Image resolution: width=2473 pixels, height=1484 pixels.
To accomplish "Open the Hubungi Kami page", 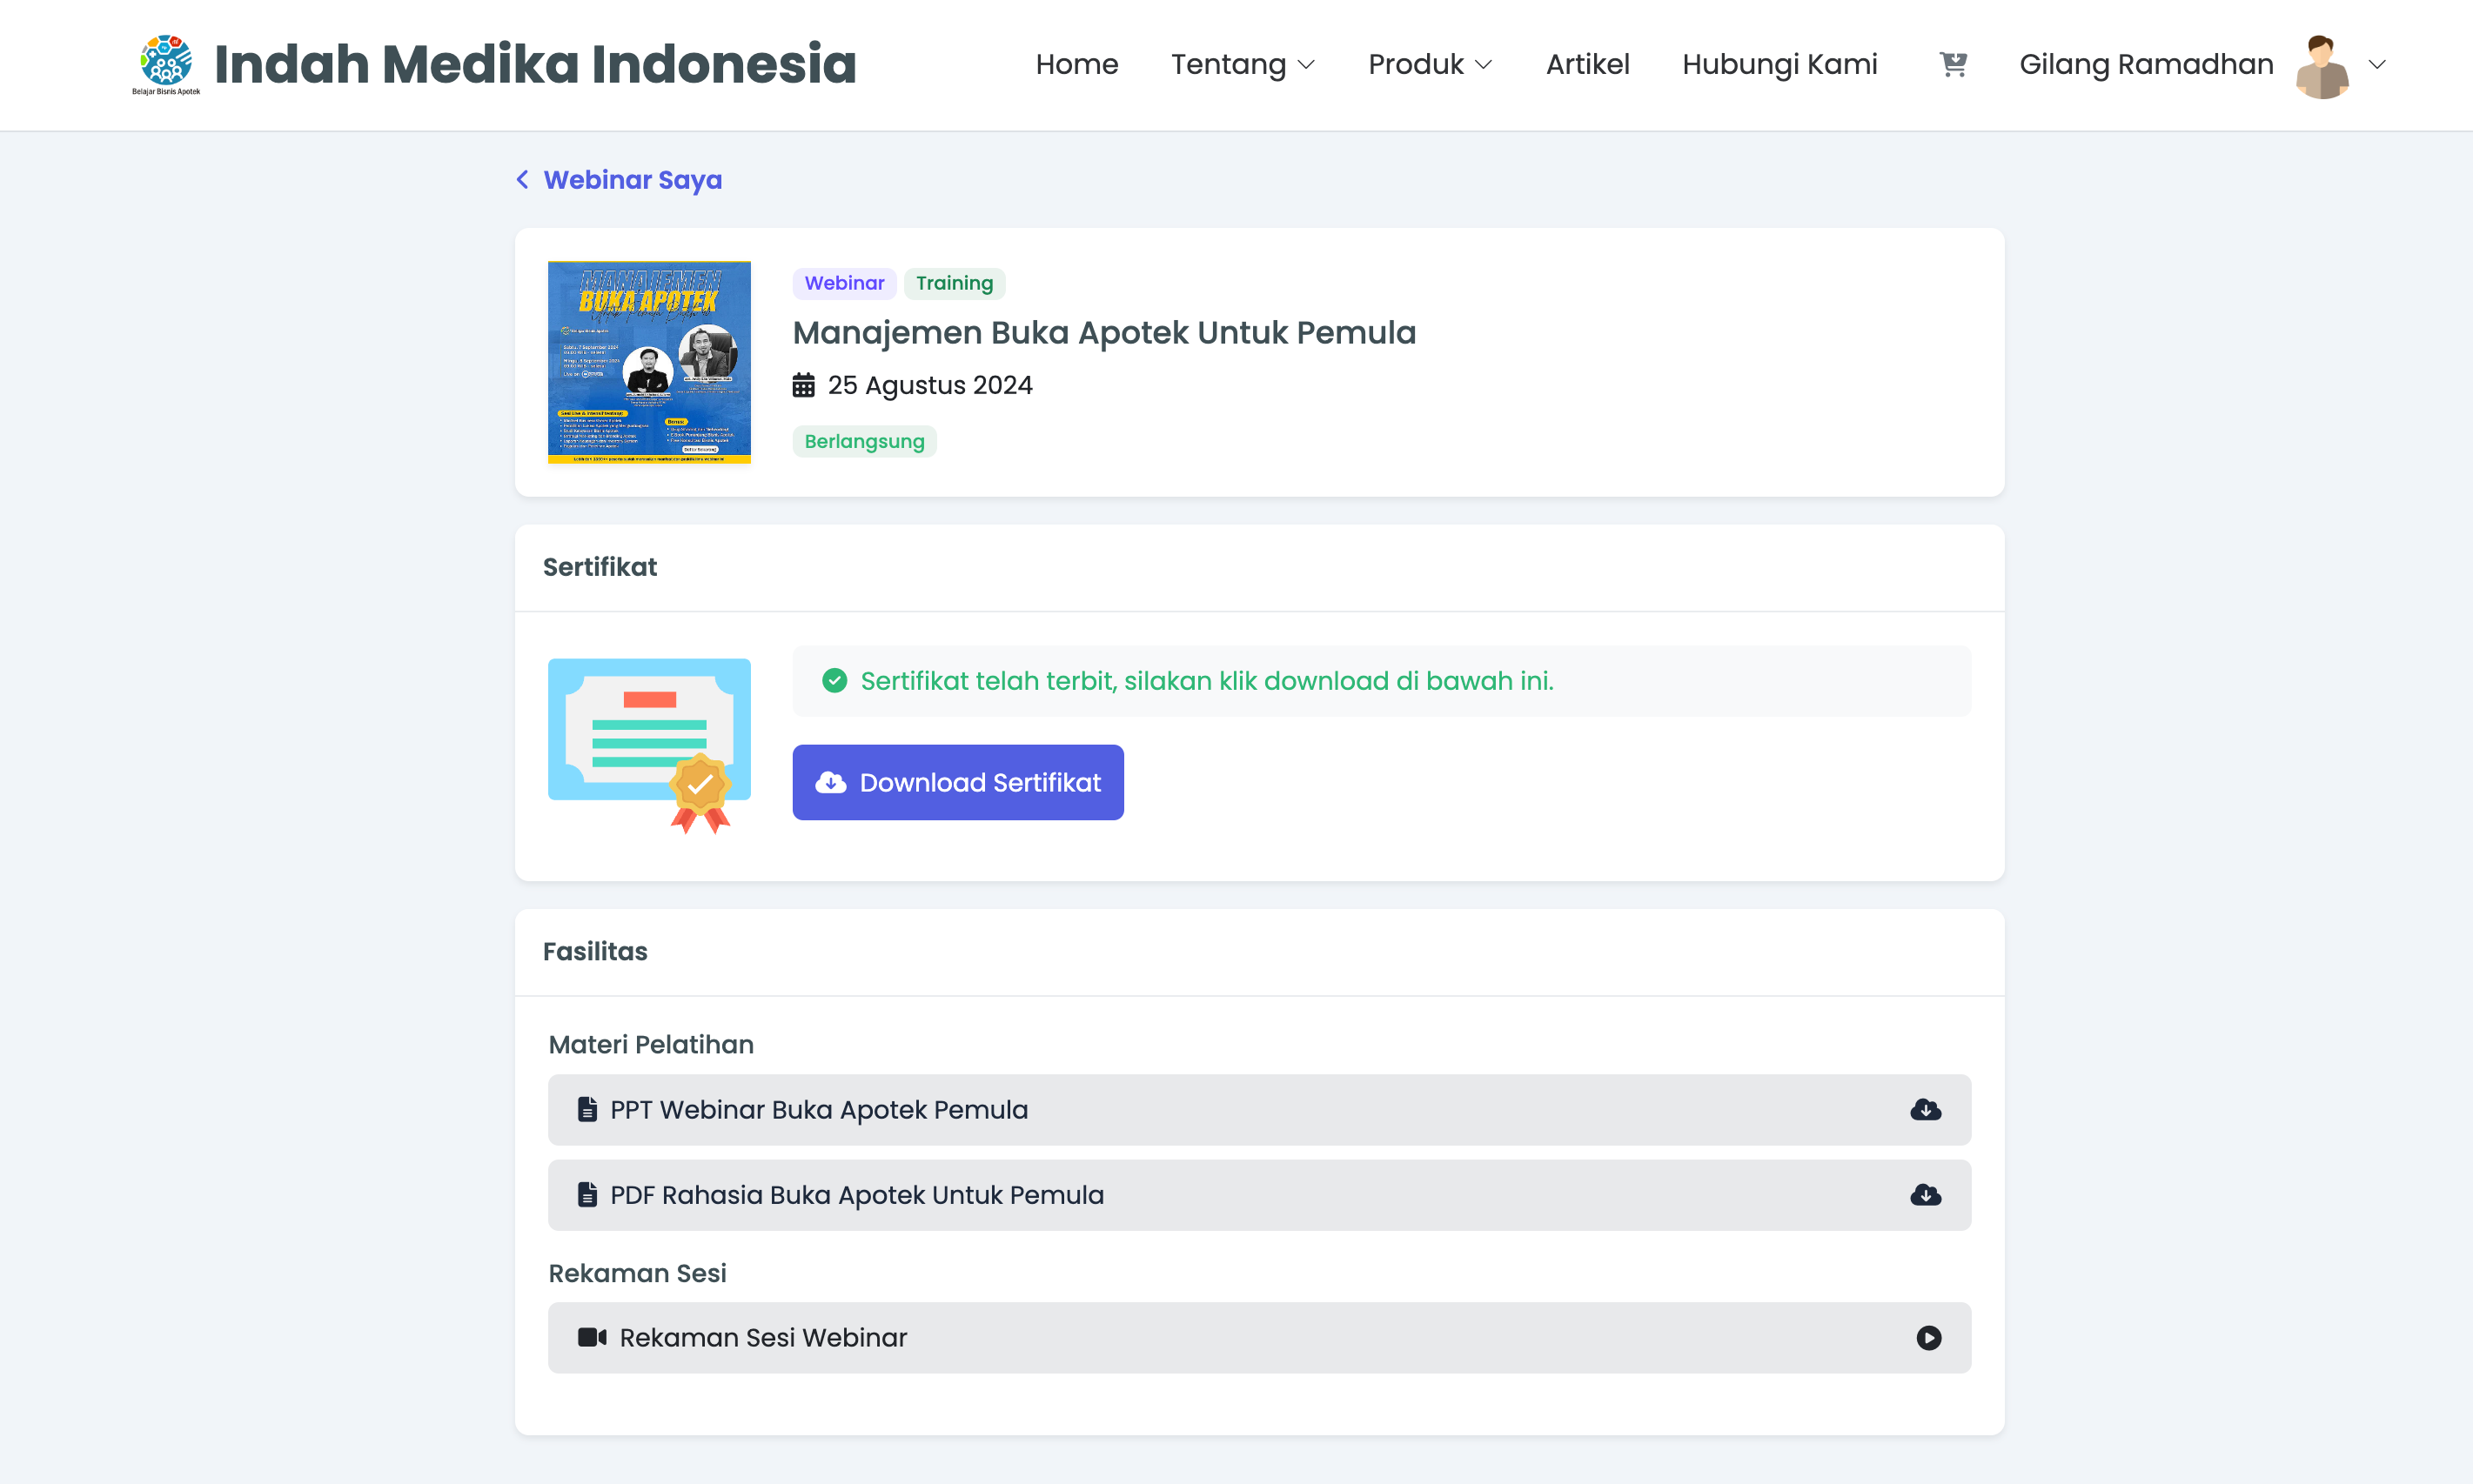I will [1779, 64].
